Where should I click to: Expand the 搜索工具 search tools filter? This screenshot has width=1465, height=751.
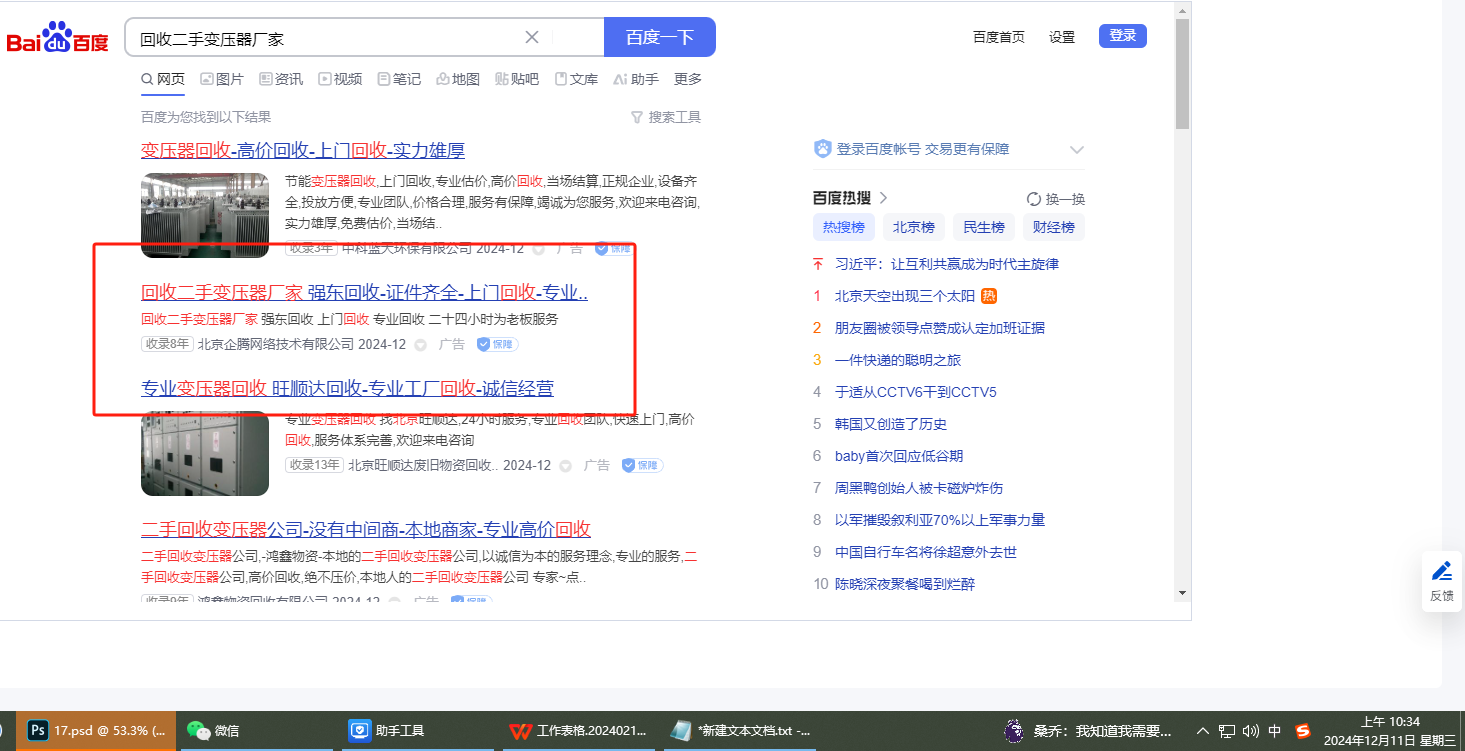tap(666, 117)
